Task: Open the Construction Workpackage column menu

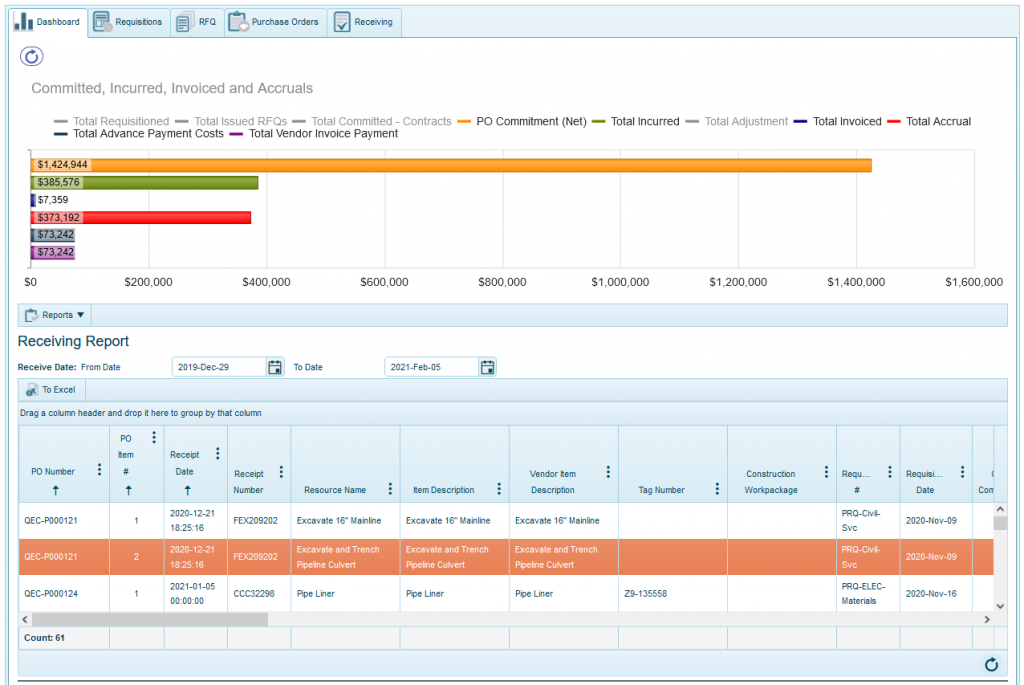Action: click(x=826, y=472)
